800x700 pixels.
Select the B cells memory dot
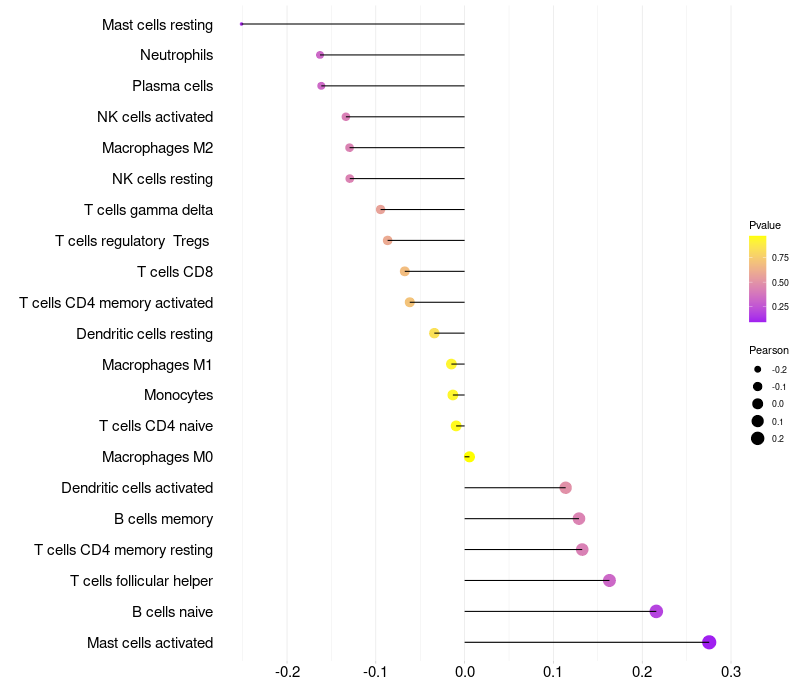click(x=579, y=518)
